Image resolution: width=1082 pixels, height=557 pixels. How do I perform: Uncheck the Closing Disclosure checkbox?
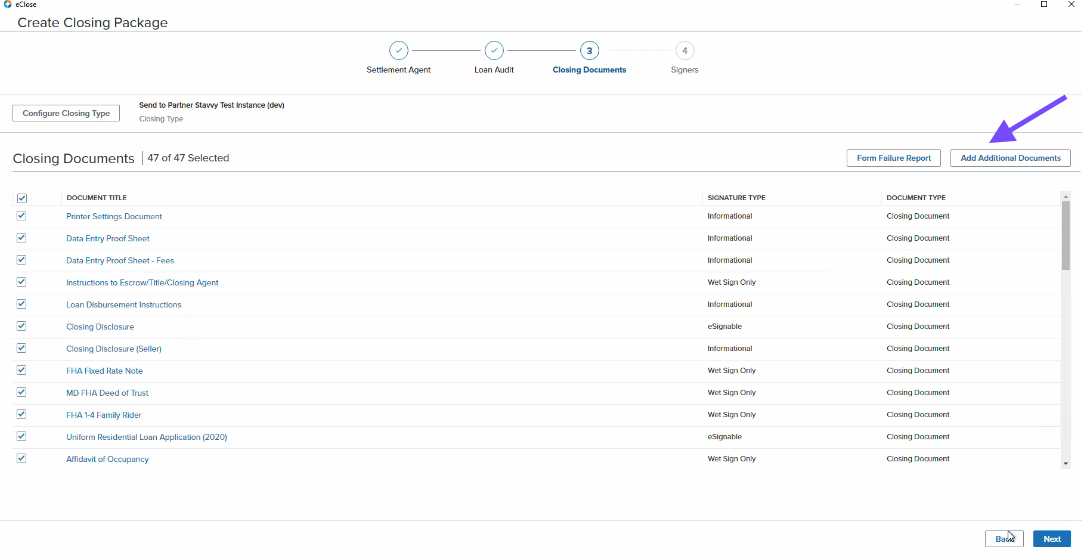pos(21,326)
